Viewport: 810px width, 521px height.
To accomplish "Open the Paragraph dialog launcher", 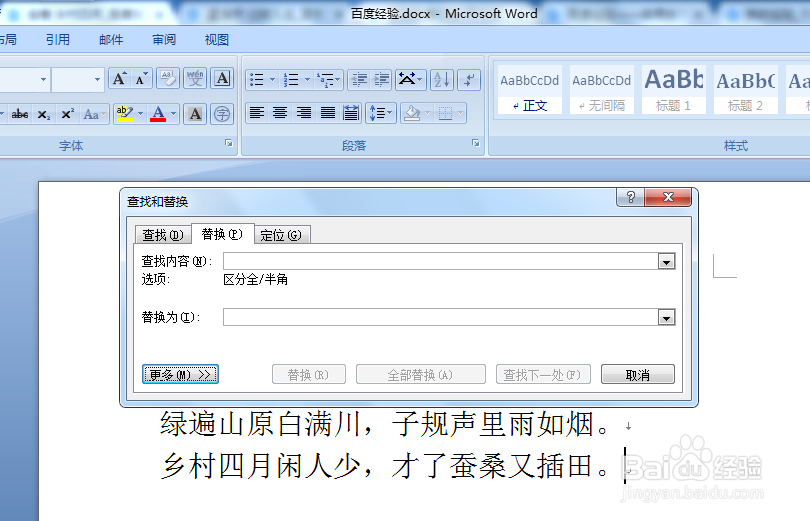I will click(475, 144).
